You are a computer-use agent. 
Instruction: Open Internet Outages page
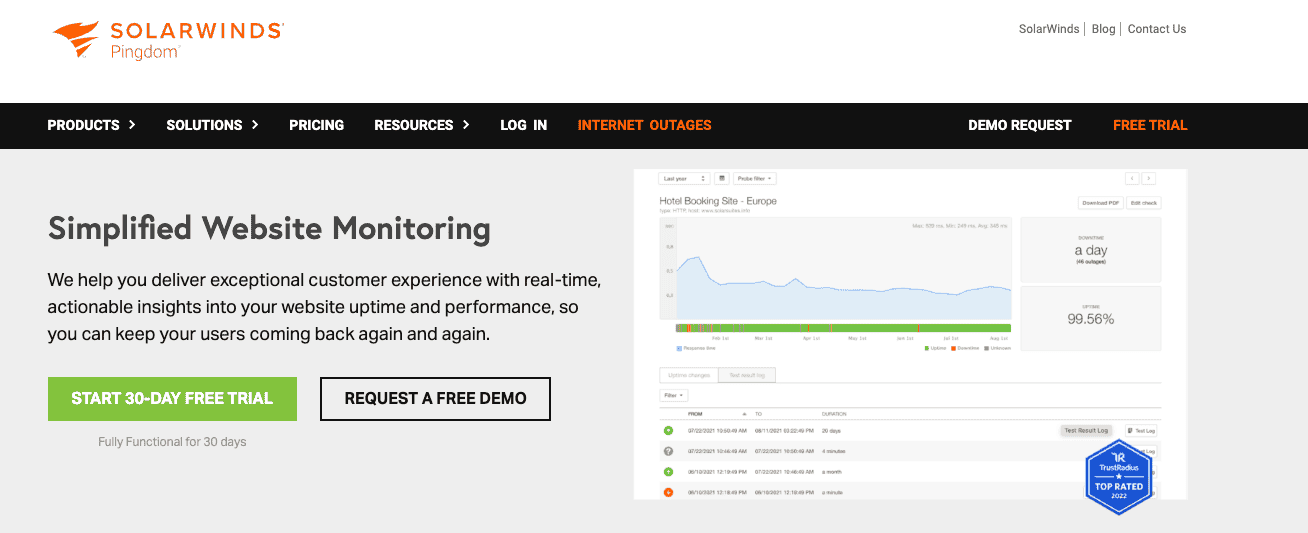click(x=644, y=125)
